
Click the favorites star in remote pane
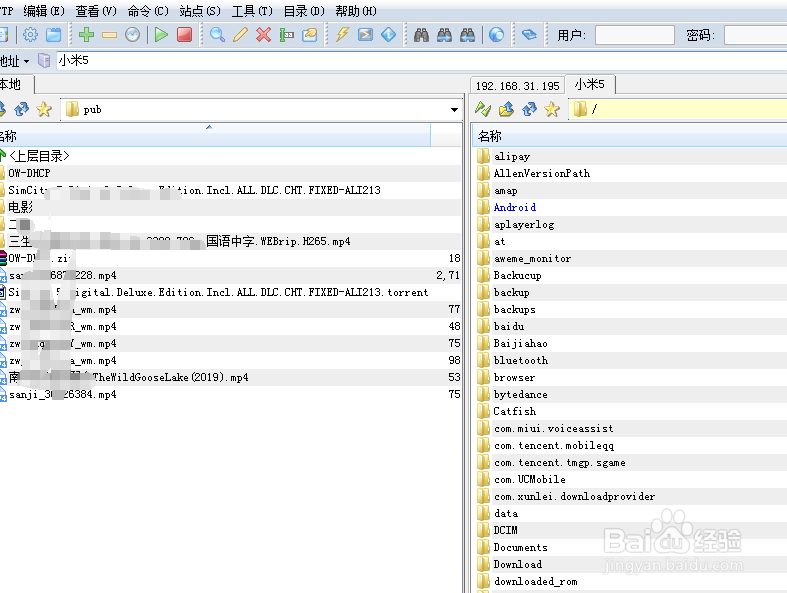tap(552, 109)
